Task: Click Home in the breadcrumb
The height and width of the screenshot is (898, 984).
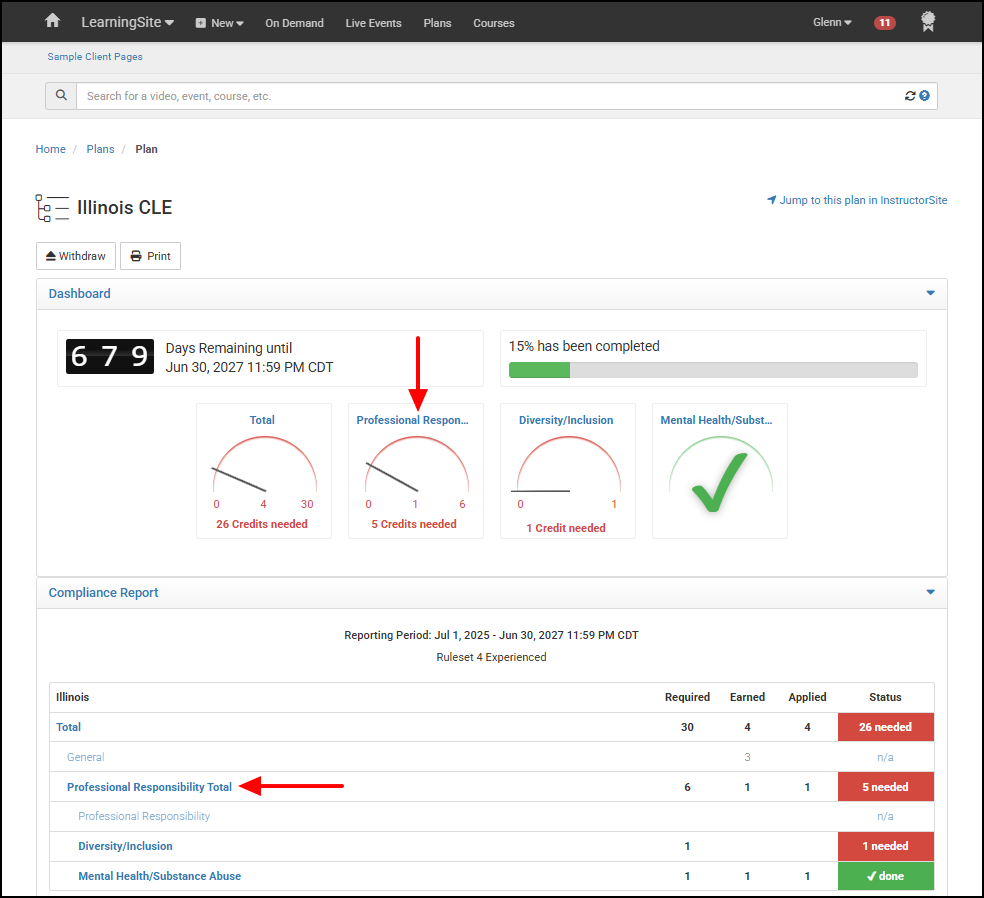Action: [50, 149]
